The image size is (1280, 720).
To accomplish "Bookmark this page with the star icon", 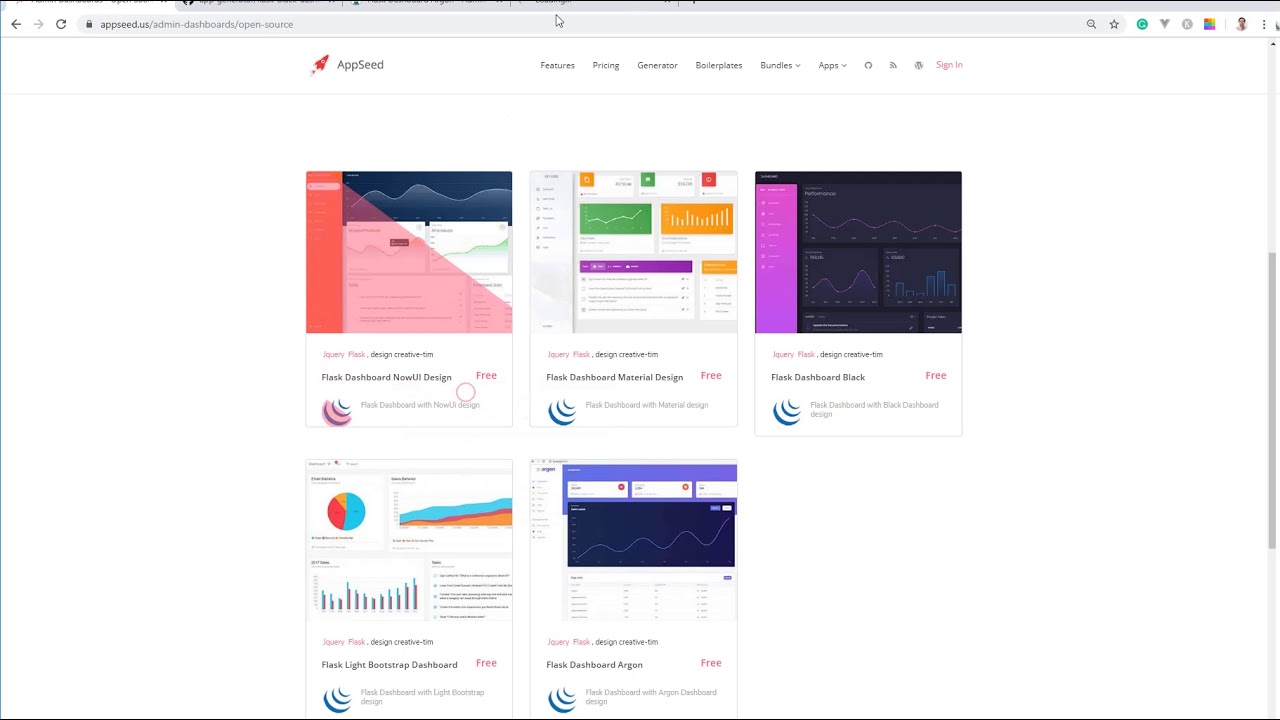I will coord(1114,24).
